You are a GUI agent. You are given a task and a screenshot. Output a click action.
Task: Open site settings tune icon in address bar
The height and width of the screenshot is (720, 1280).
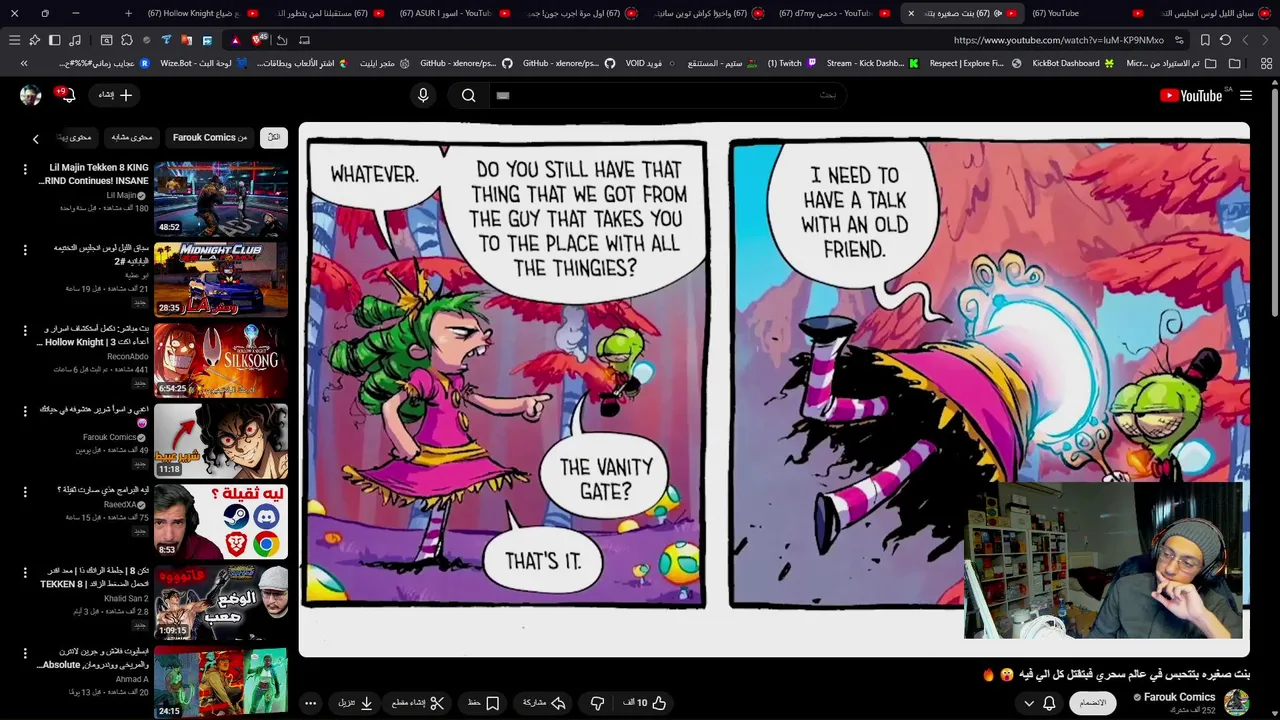click(1180, 40)
